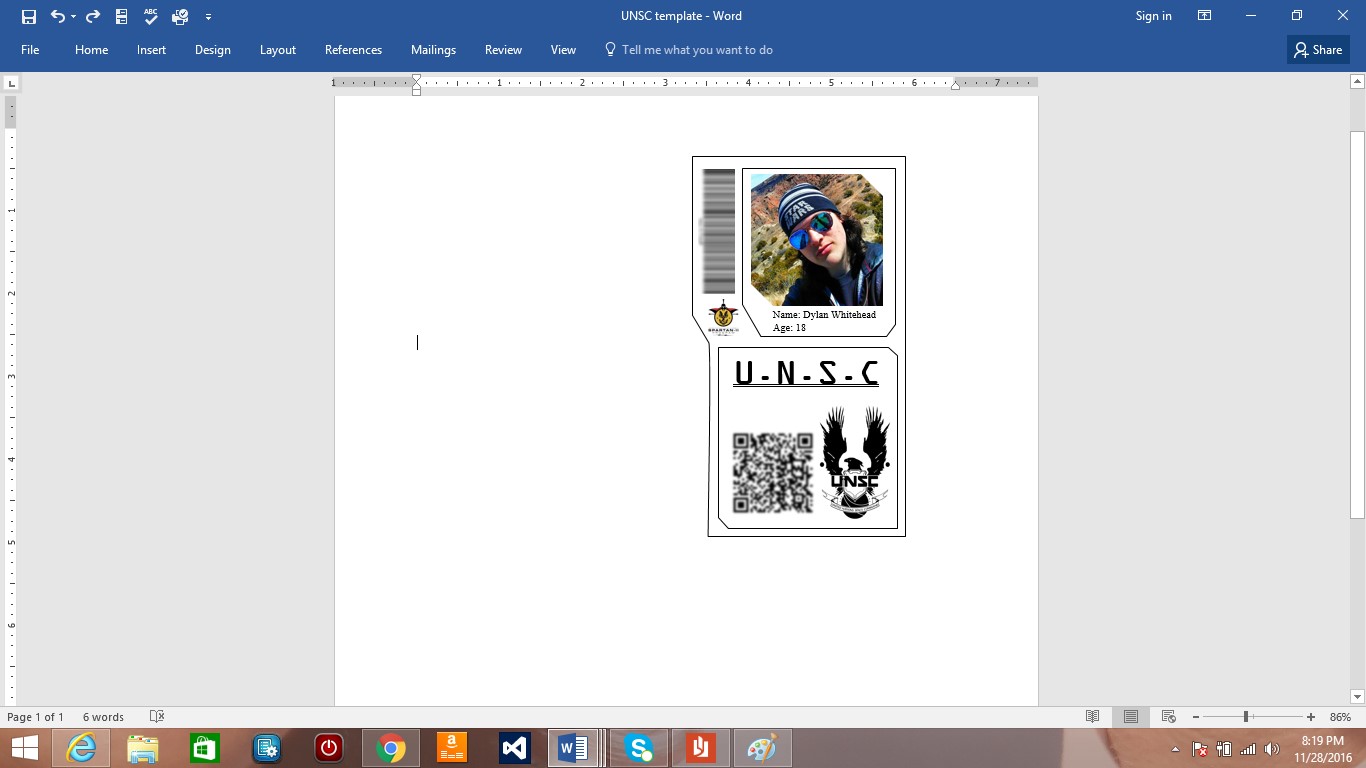The height and width of the screenshot is (768, 1366).
Task: Undo the last action
Action: [57, 16]
